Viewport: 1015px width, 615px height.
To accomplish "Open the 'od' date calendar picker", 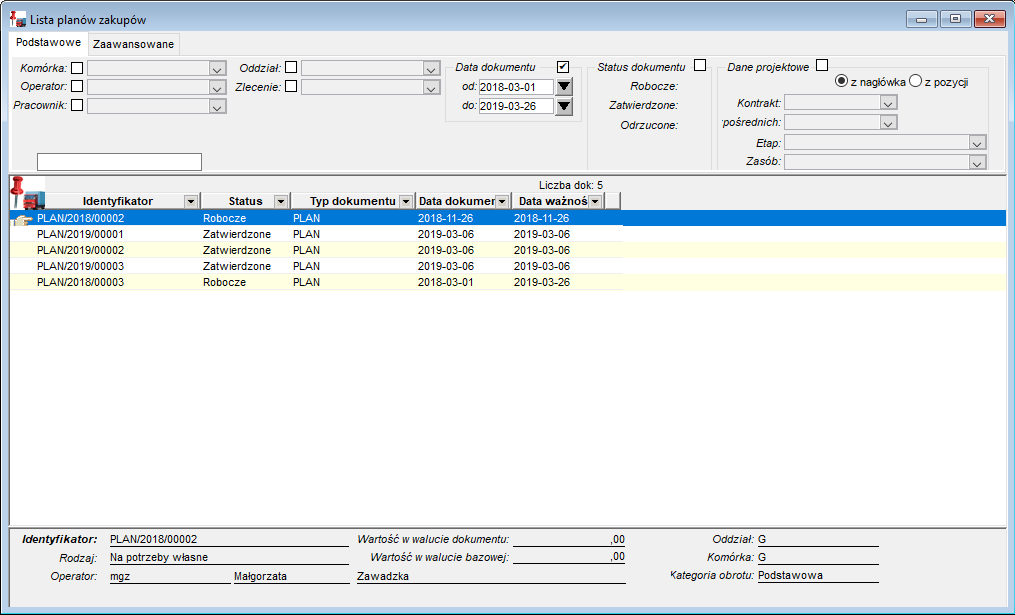I will coord(564,87).
